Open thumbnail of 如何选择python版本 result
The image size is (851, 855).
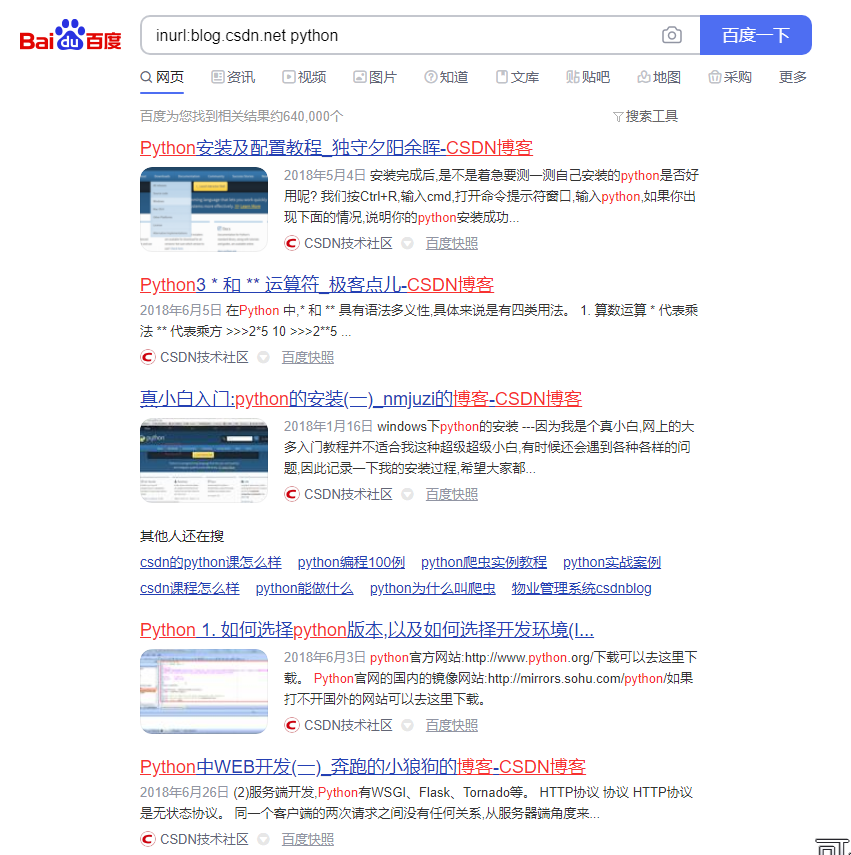(x=204, y=691)
